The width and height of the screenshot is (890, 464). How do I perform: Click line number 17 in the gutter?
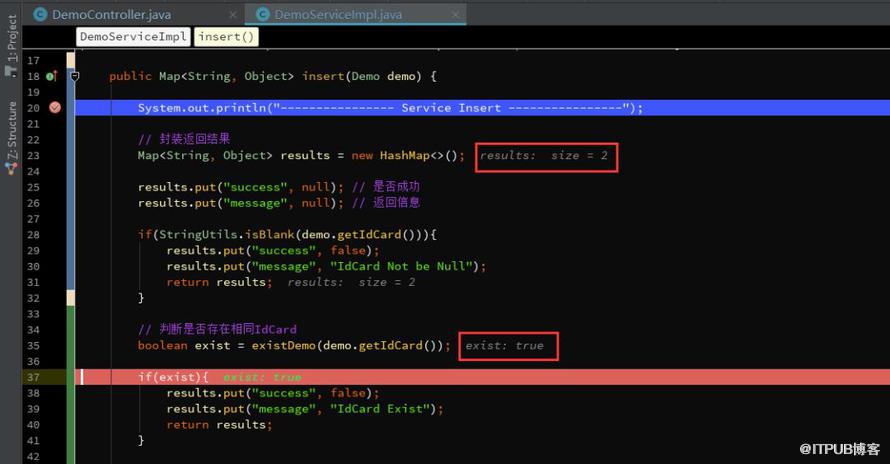[33, 60]
